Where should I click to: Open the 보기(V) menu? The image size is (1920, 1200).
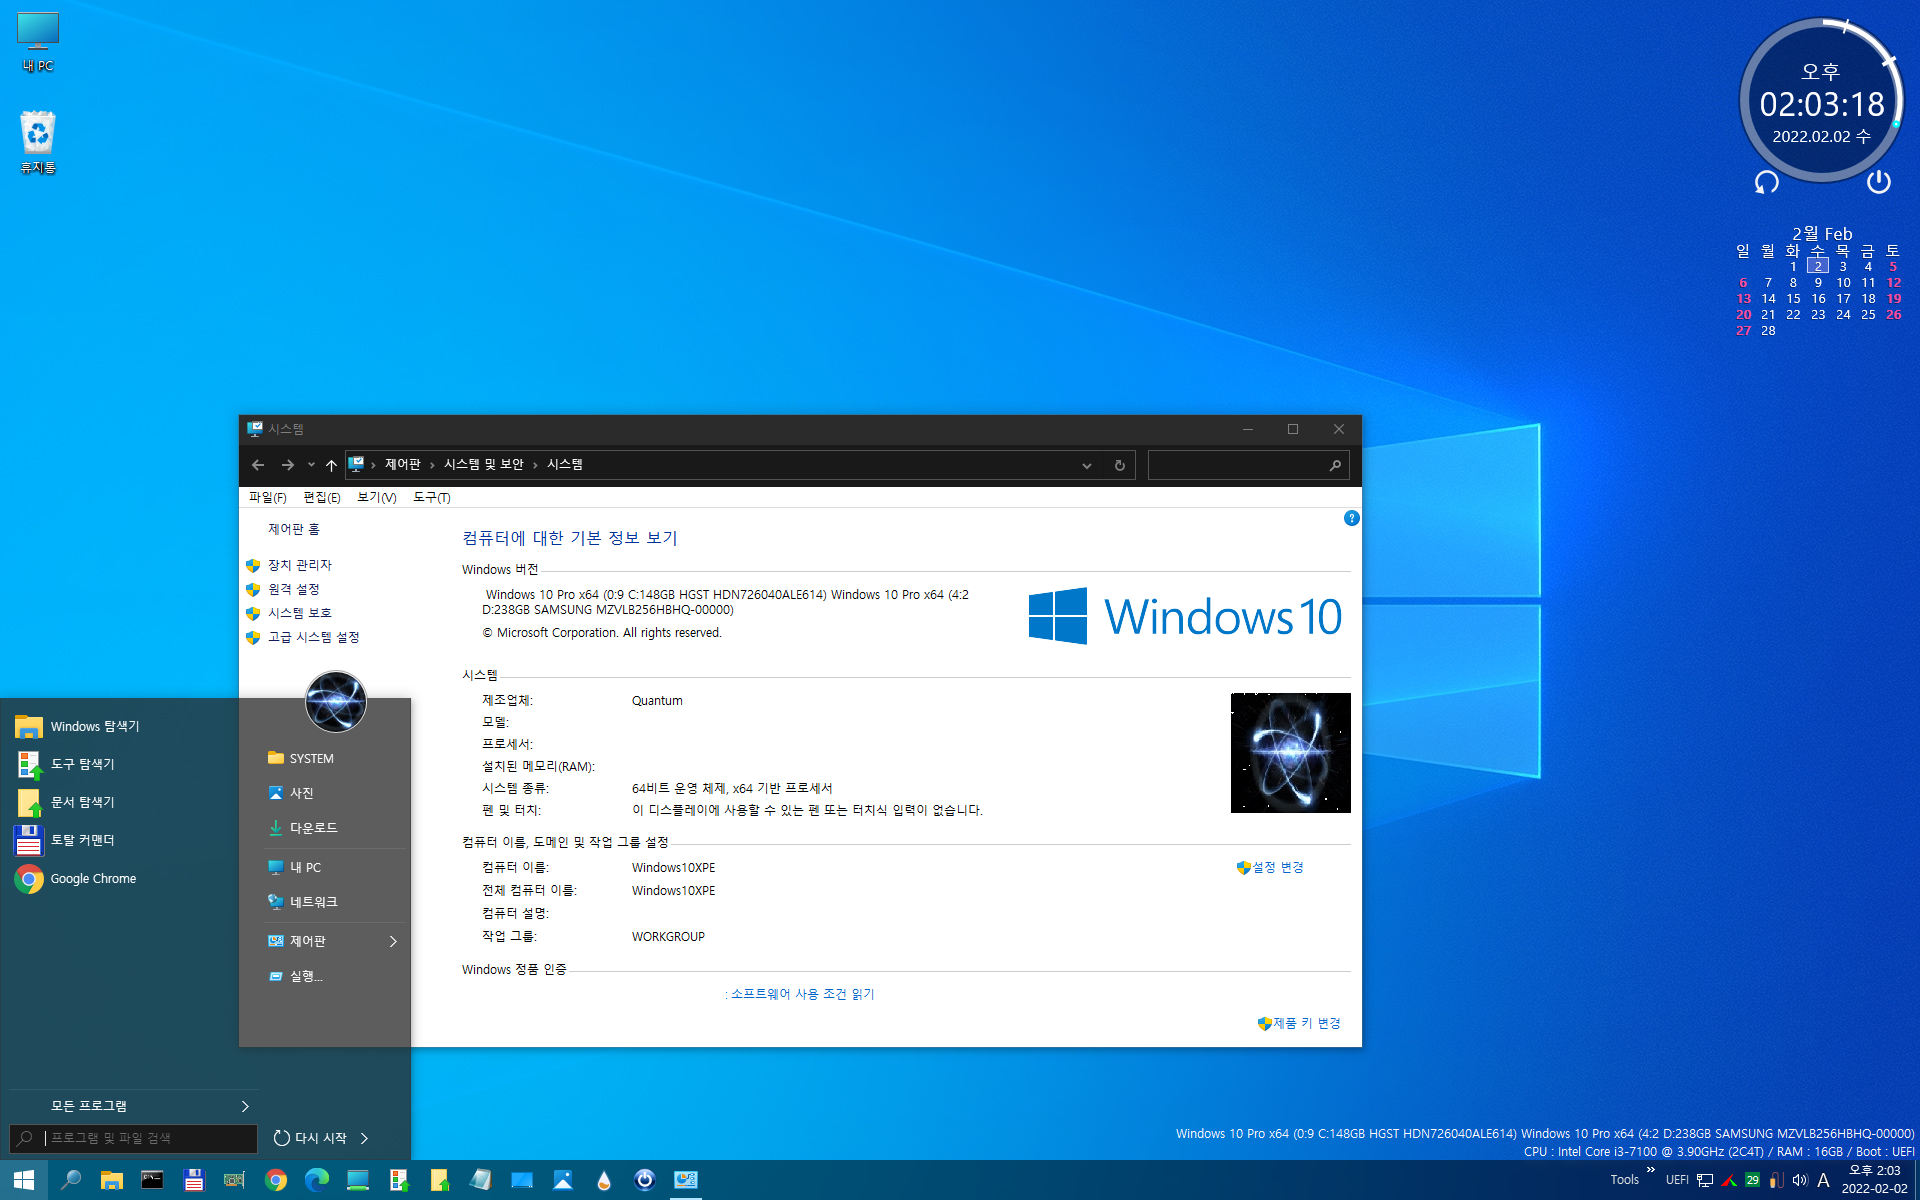pyautogui.click(x=377, y=497)
